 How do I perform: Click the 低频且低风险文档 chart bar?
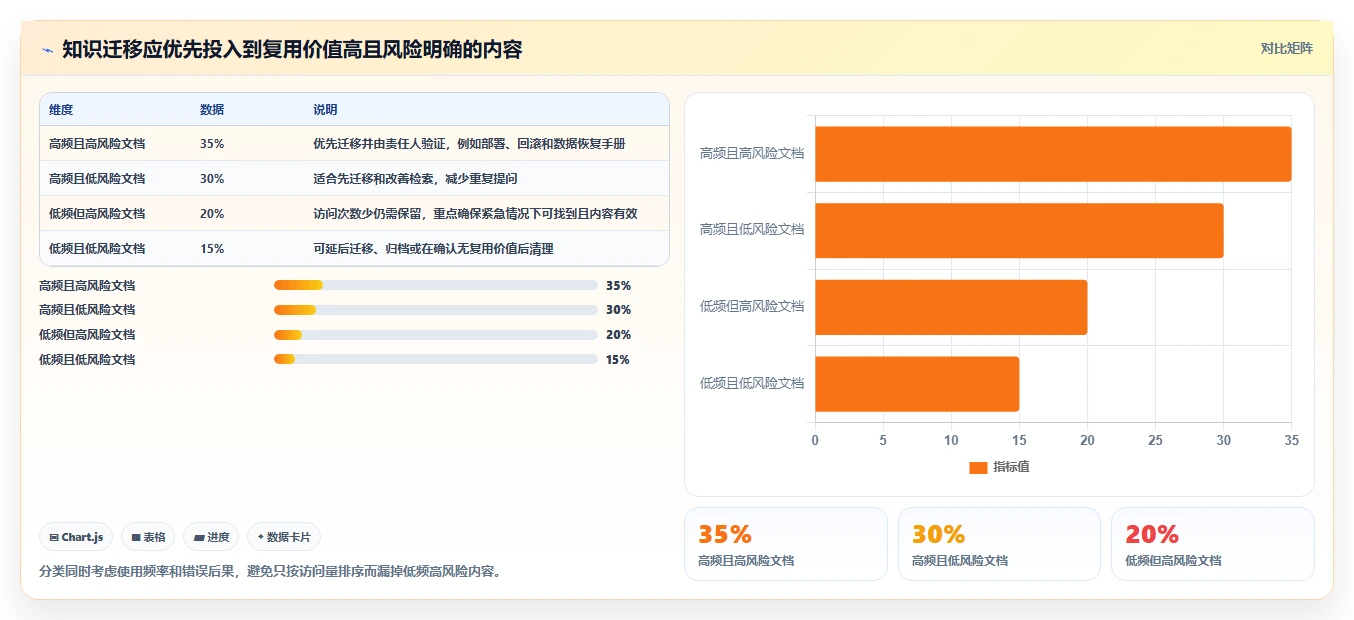tap(917, 383)
